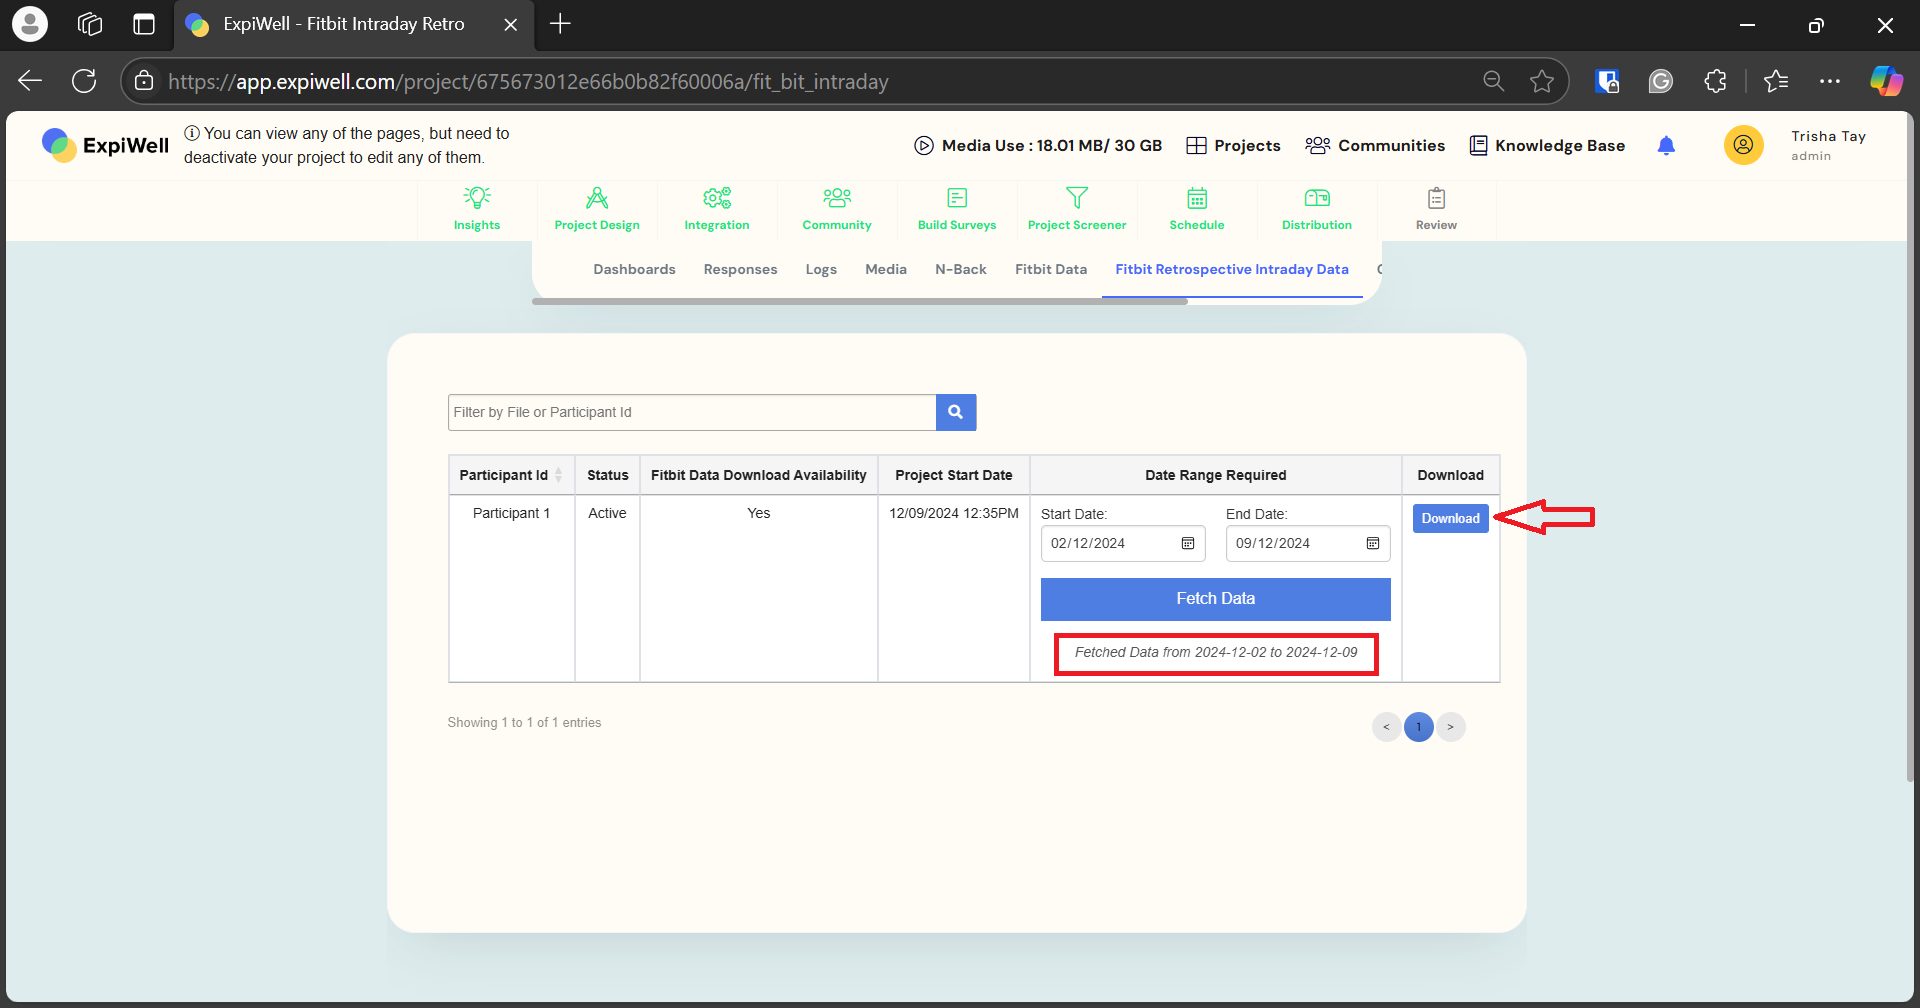Viewport: 1920px width, 1008px height.
Task: Click the Showing 1 to 1 entries text
Action: coord(524,722)
